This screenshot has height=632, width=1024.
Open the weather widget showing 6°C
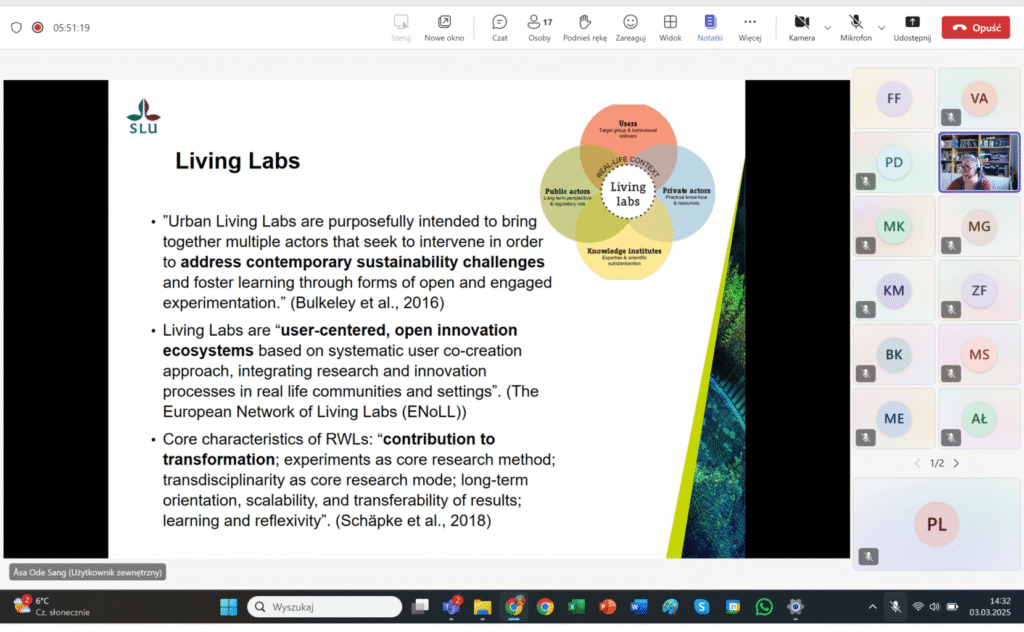click(52, 607)
